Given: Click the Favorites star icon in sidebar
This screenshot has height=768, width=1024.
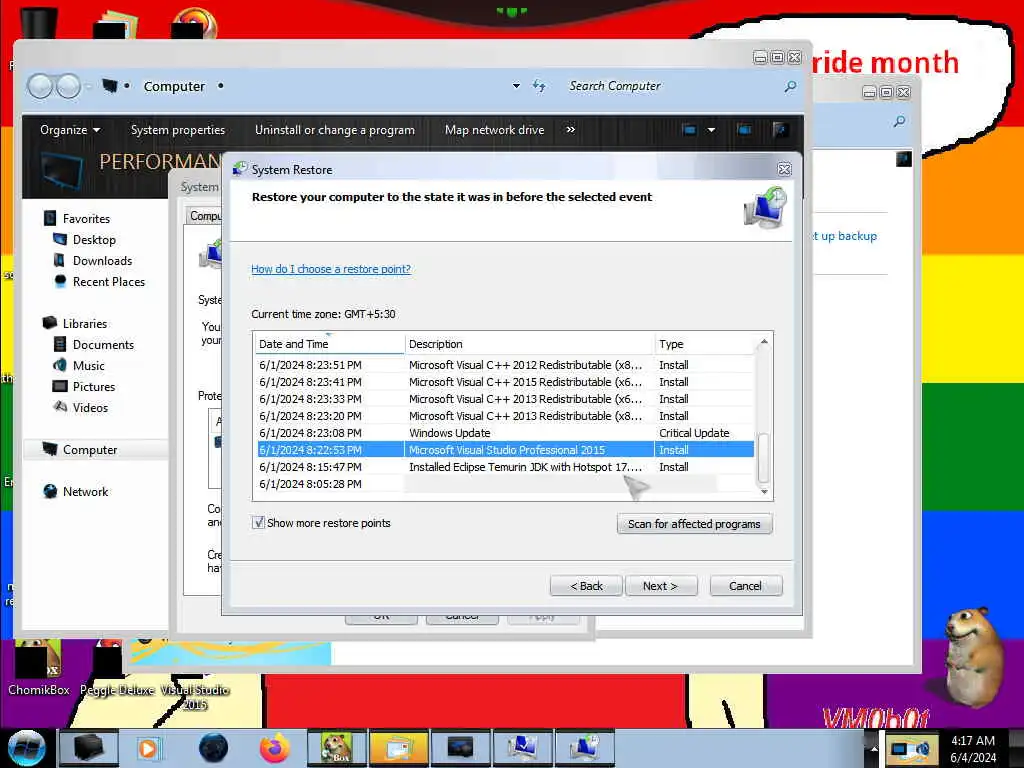Looking at the screenshot, I should pos(50,218).
